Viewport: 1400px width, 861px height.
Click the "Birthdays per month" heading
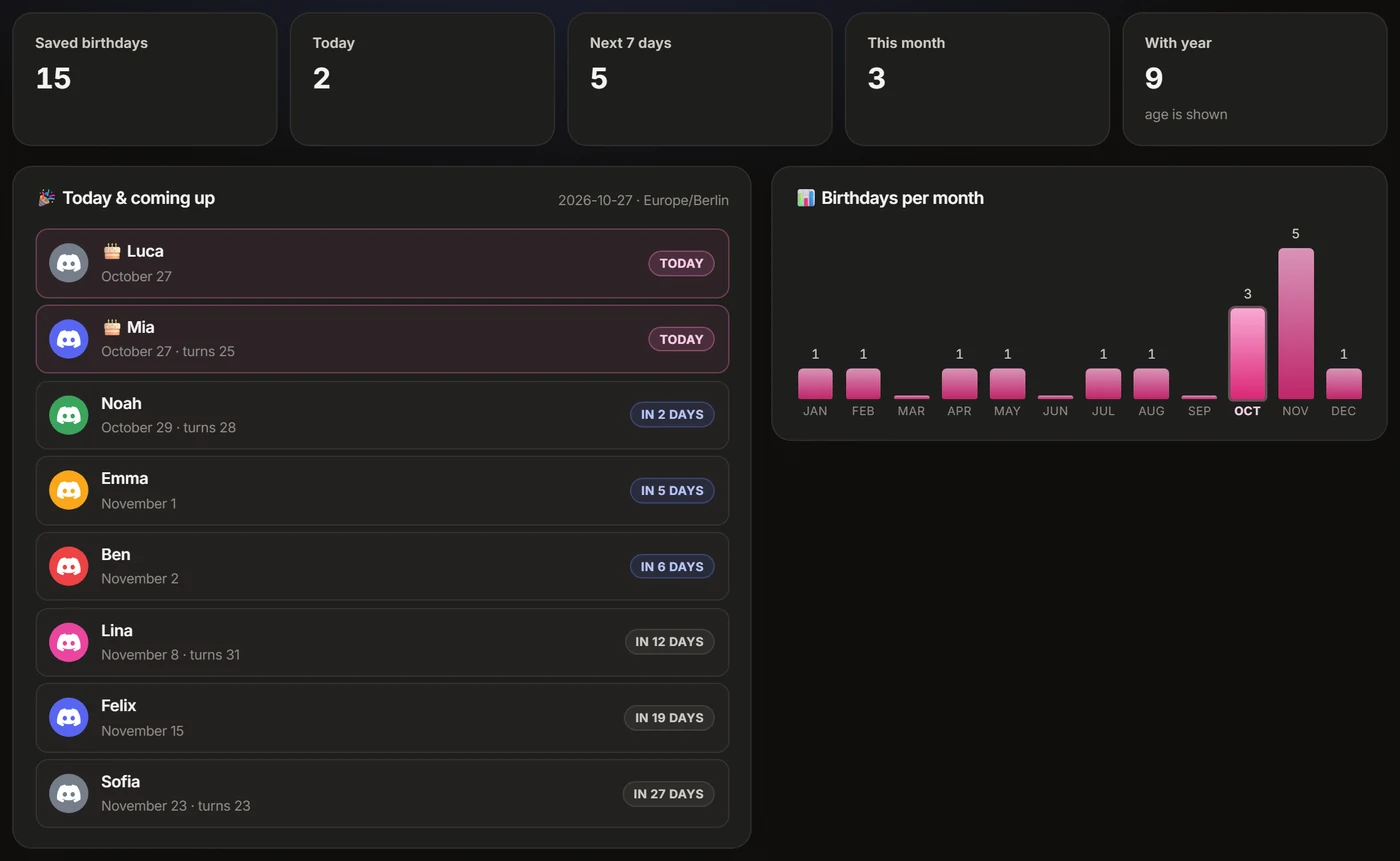902,198
